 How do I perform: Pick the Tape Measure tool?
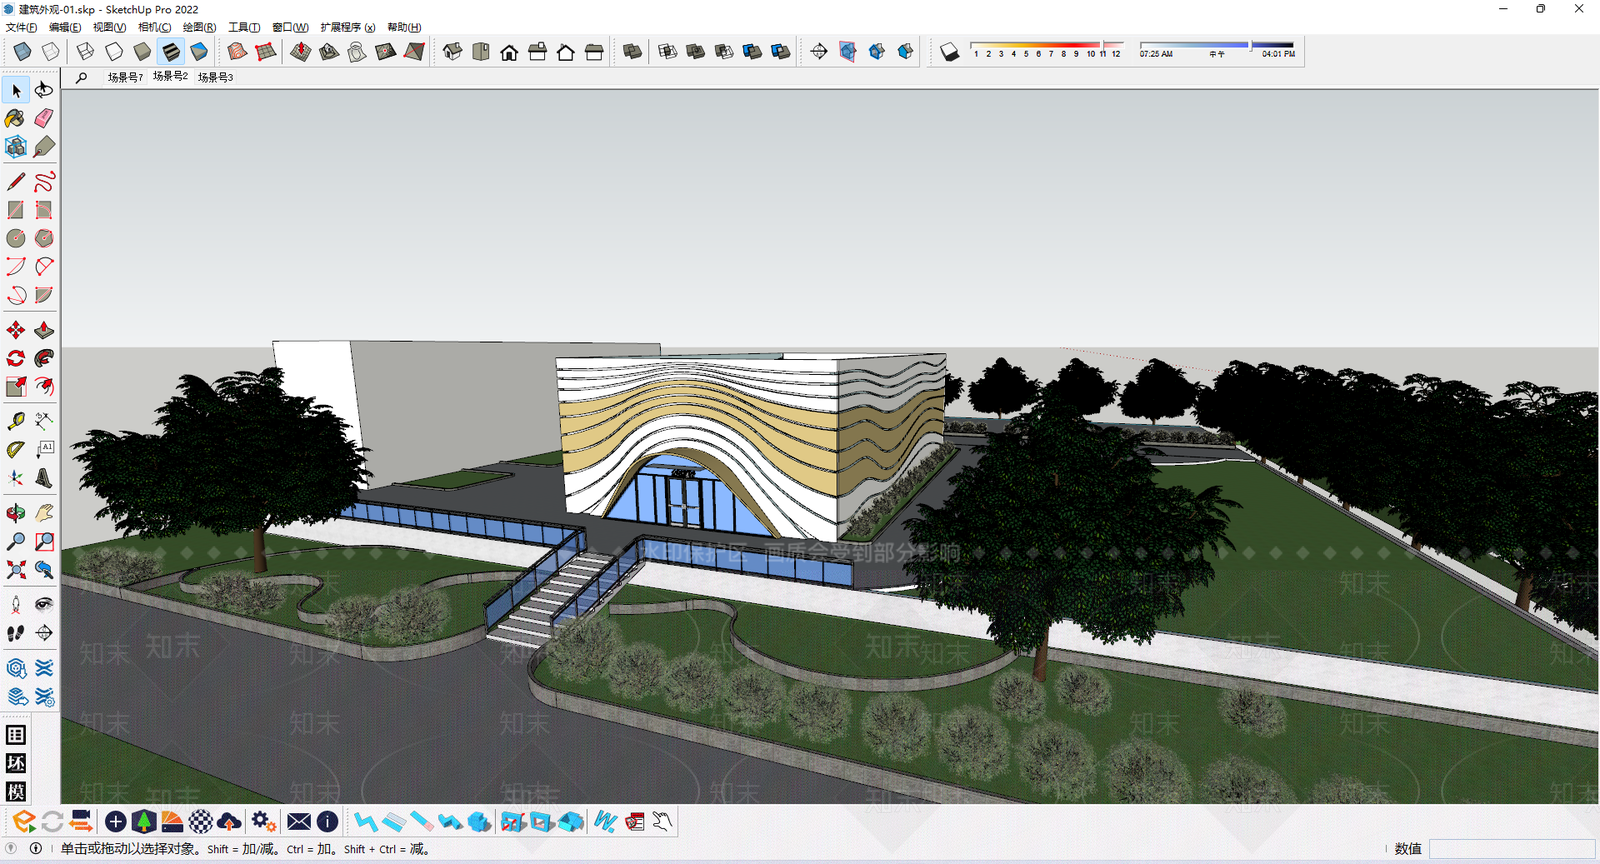tap(15, 421)
